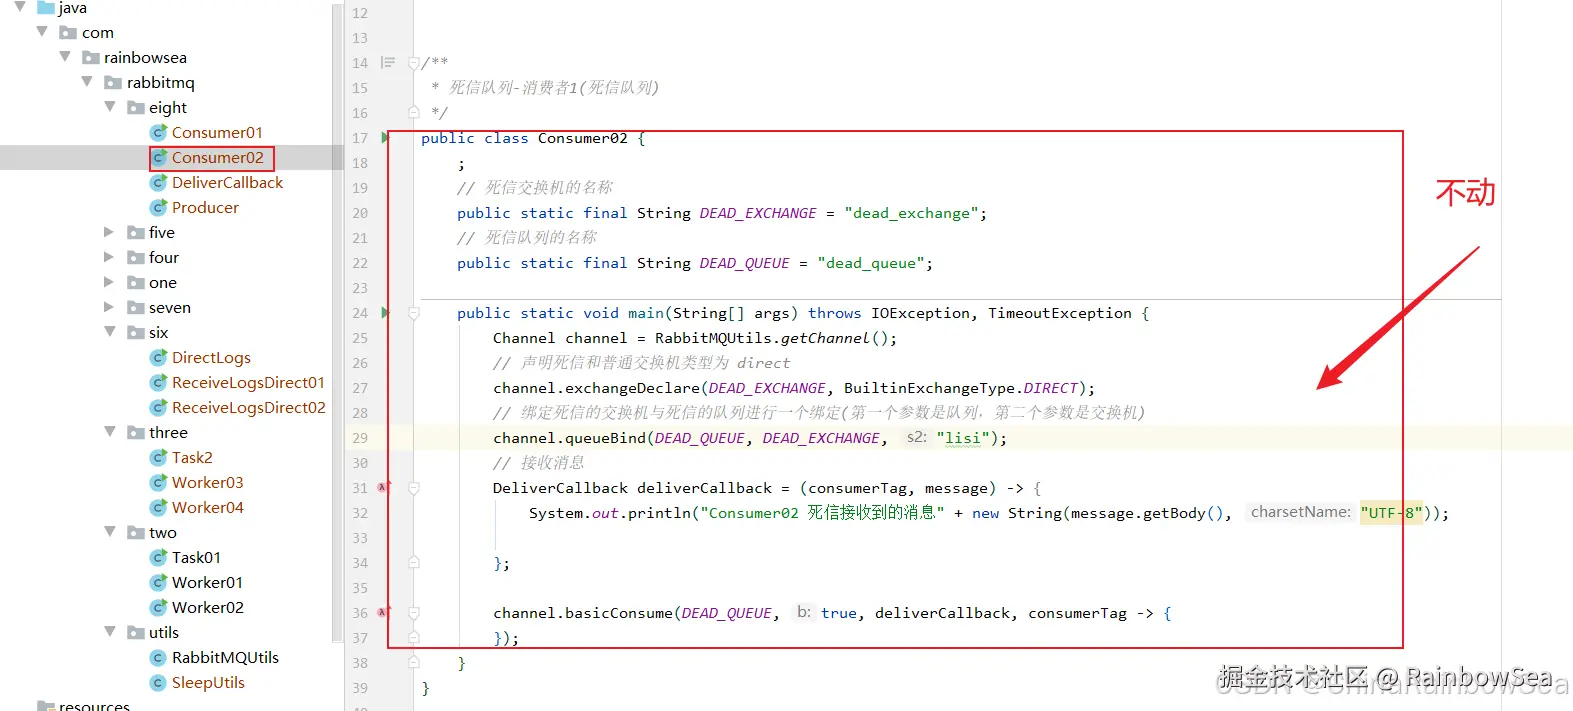Click the "lisi" string on line 29
Viewport: 1573px width, 711px height.
963,438
